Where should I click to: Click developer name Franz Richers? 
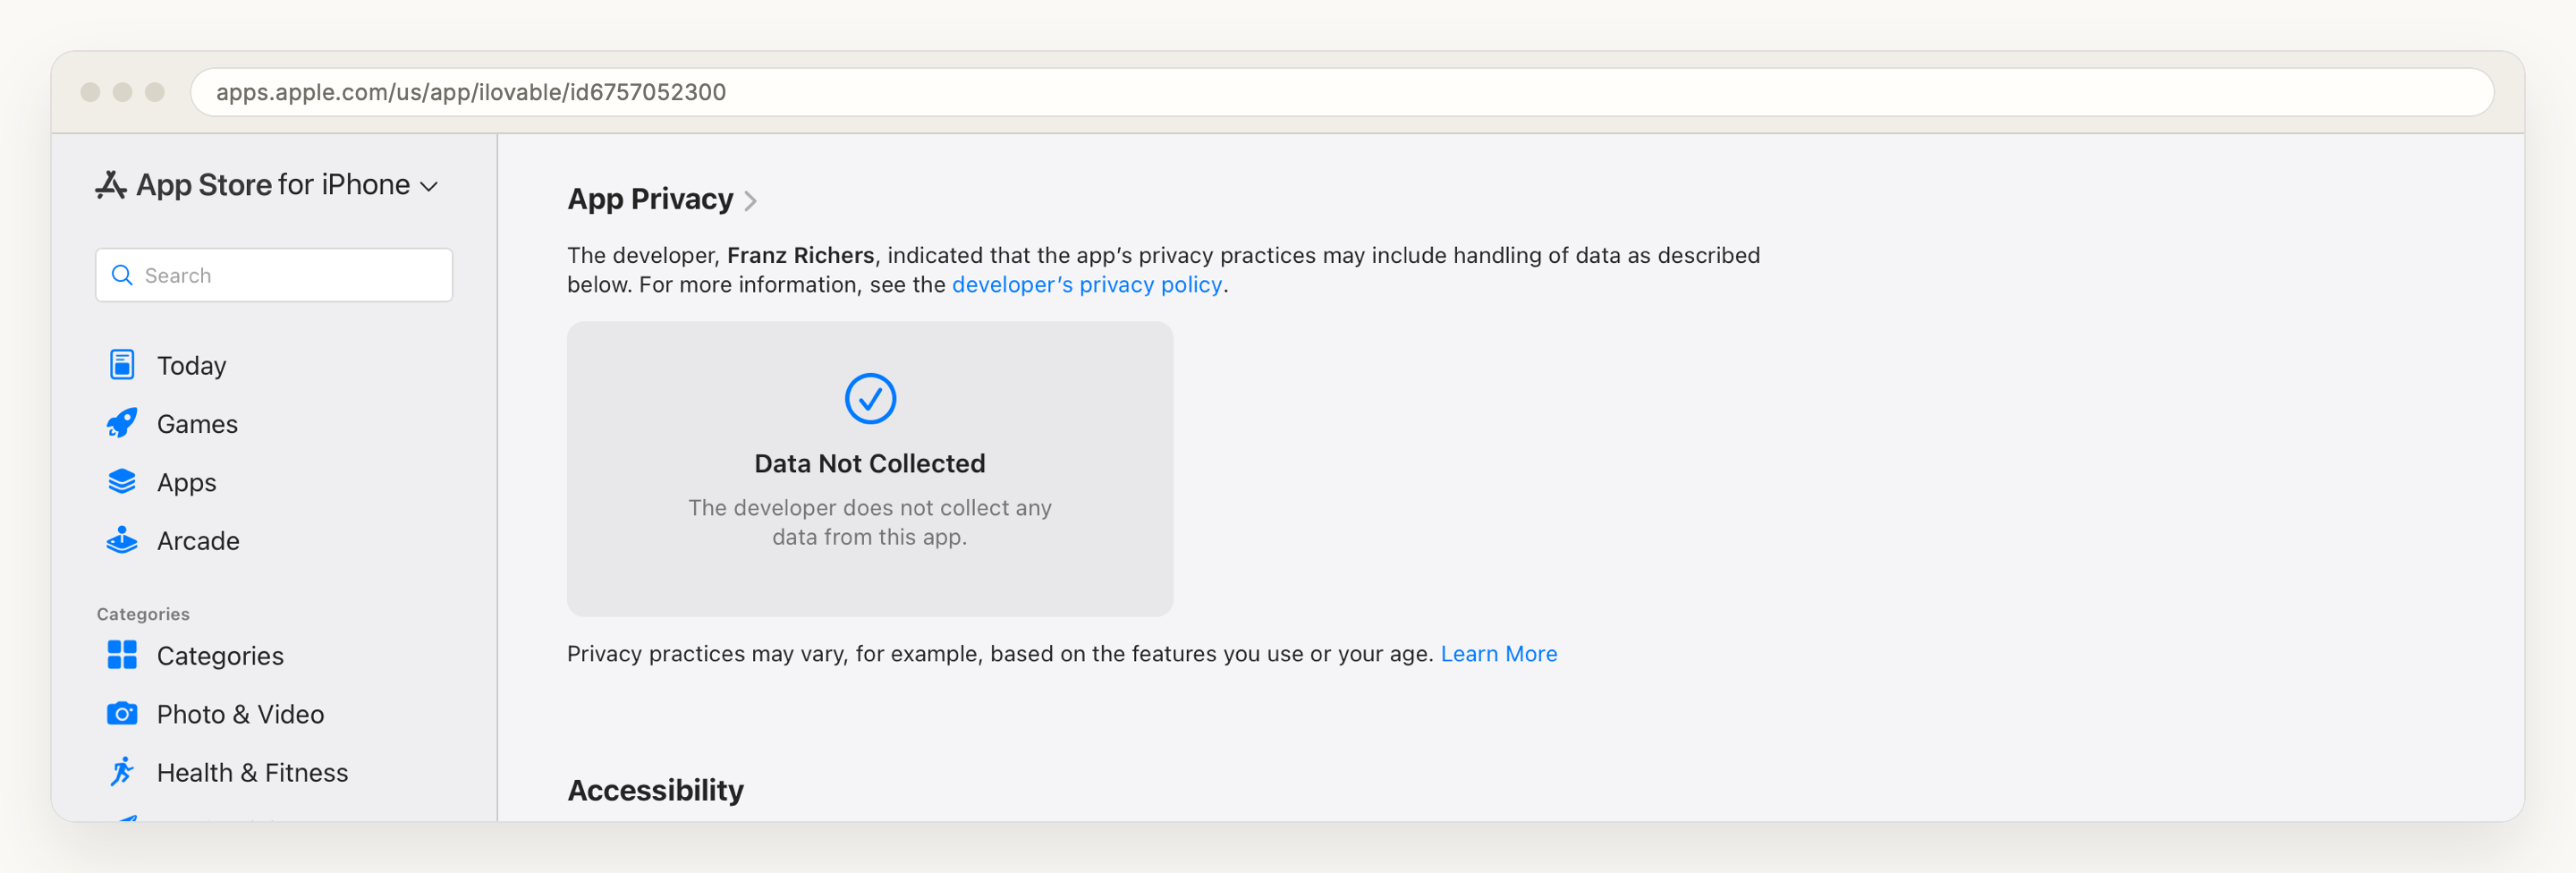click(x=800, y=255)
